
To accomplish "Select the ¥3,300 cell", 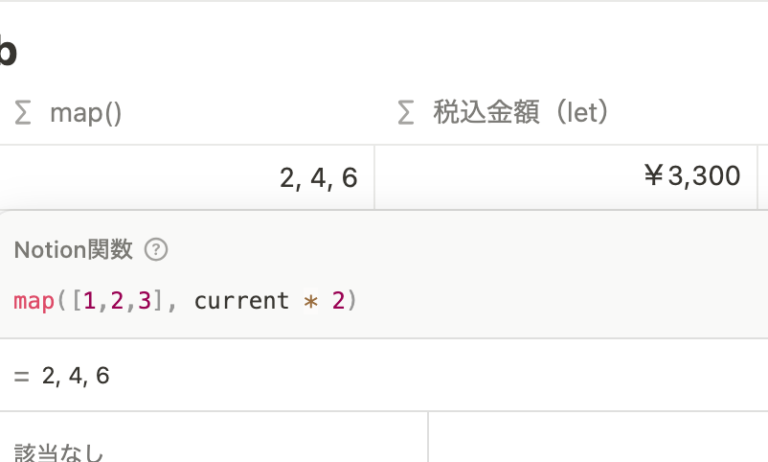I will (x=691, y=177).
